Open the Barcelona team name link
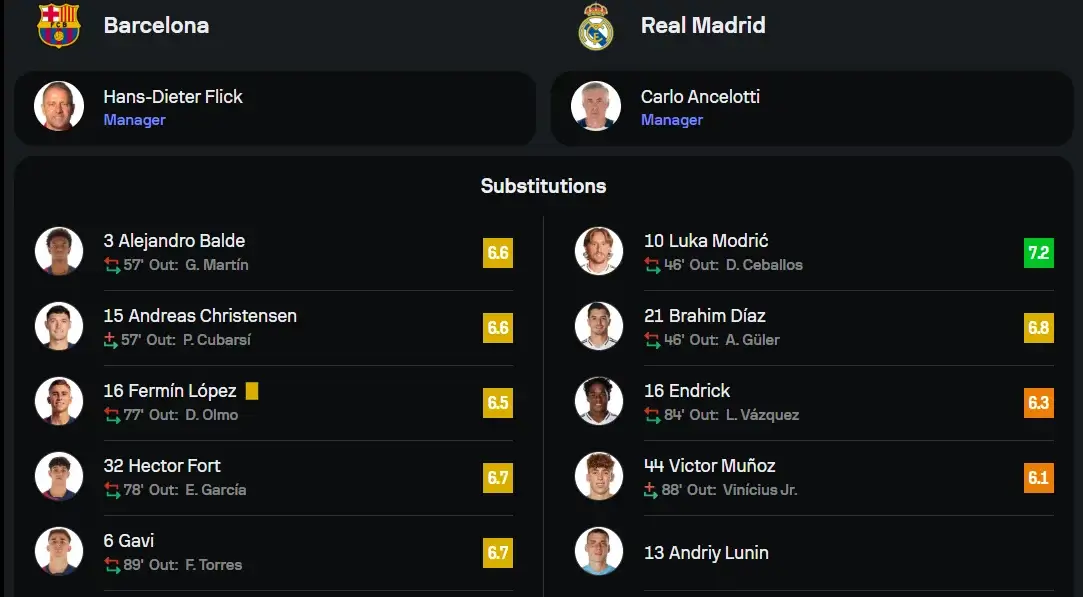 (x=156, y=26)
